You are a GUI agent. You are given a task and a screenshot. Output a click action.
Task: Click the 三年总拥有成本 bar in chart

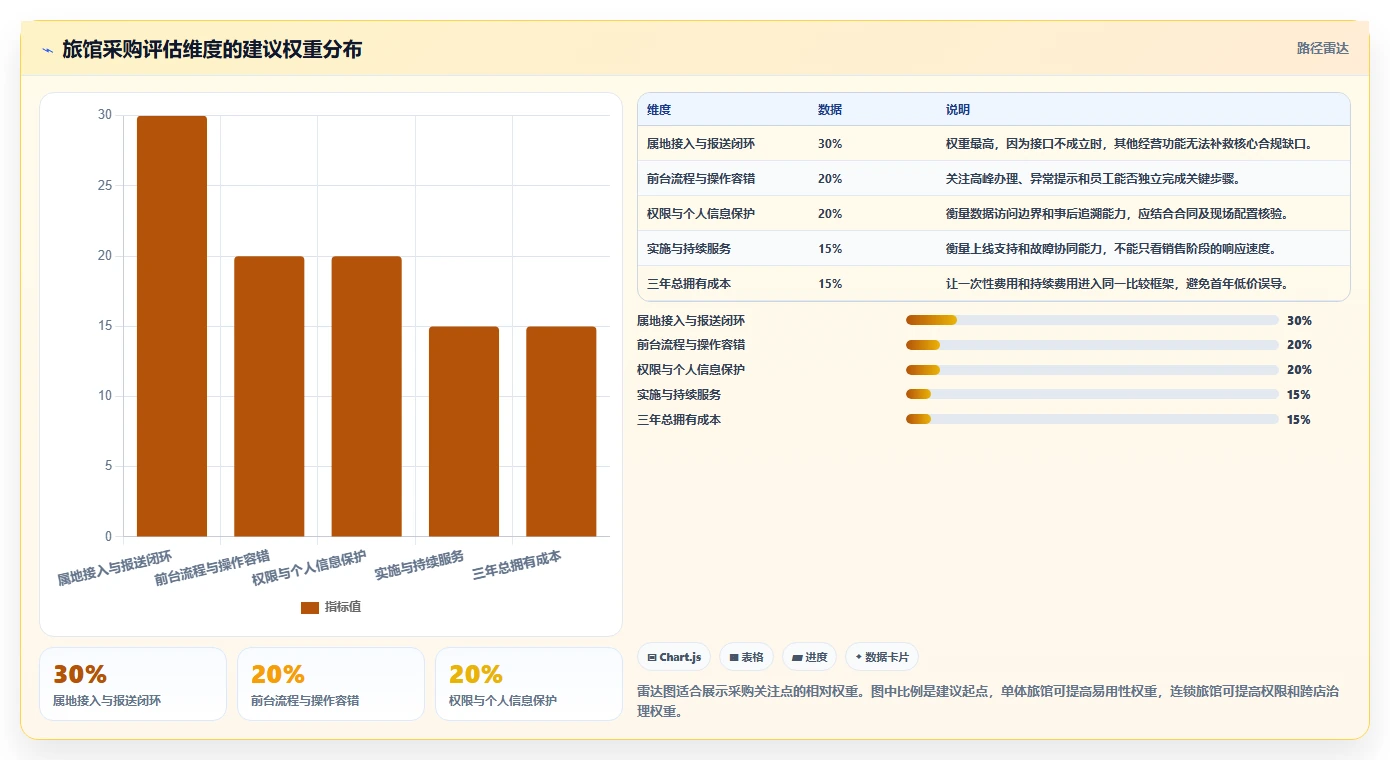click(x=561, y=431)
